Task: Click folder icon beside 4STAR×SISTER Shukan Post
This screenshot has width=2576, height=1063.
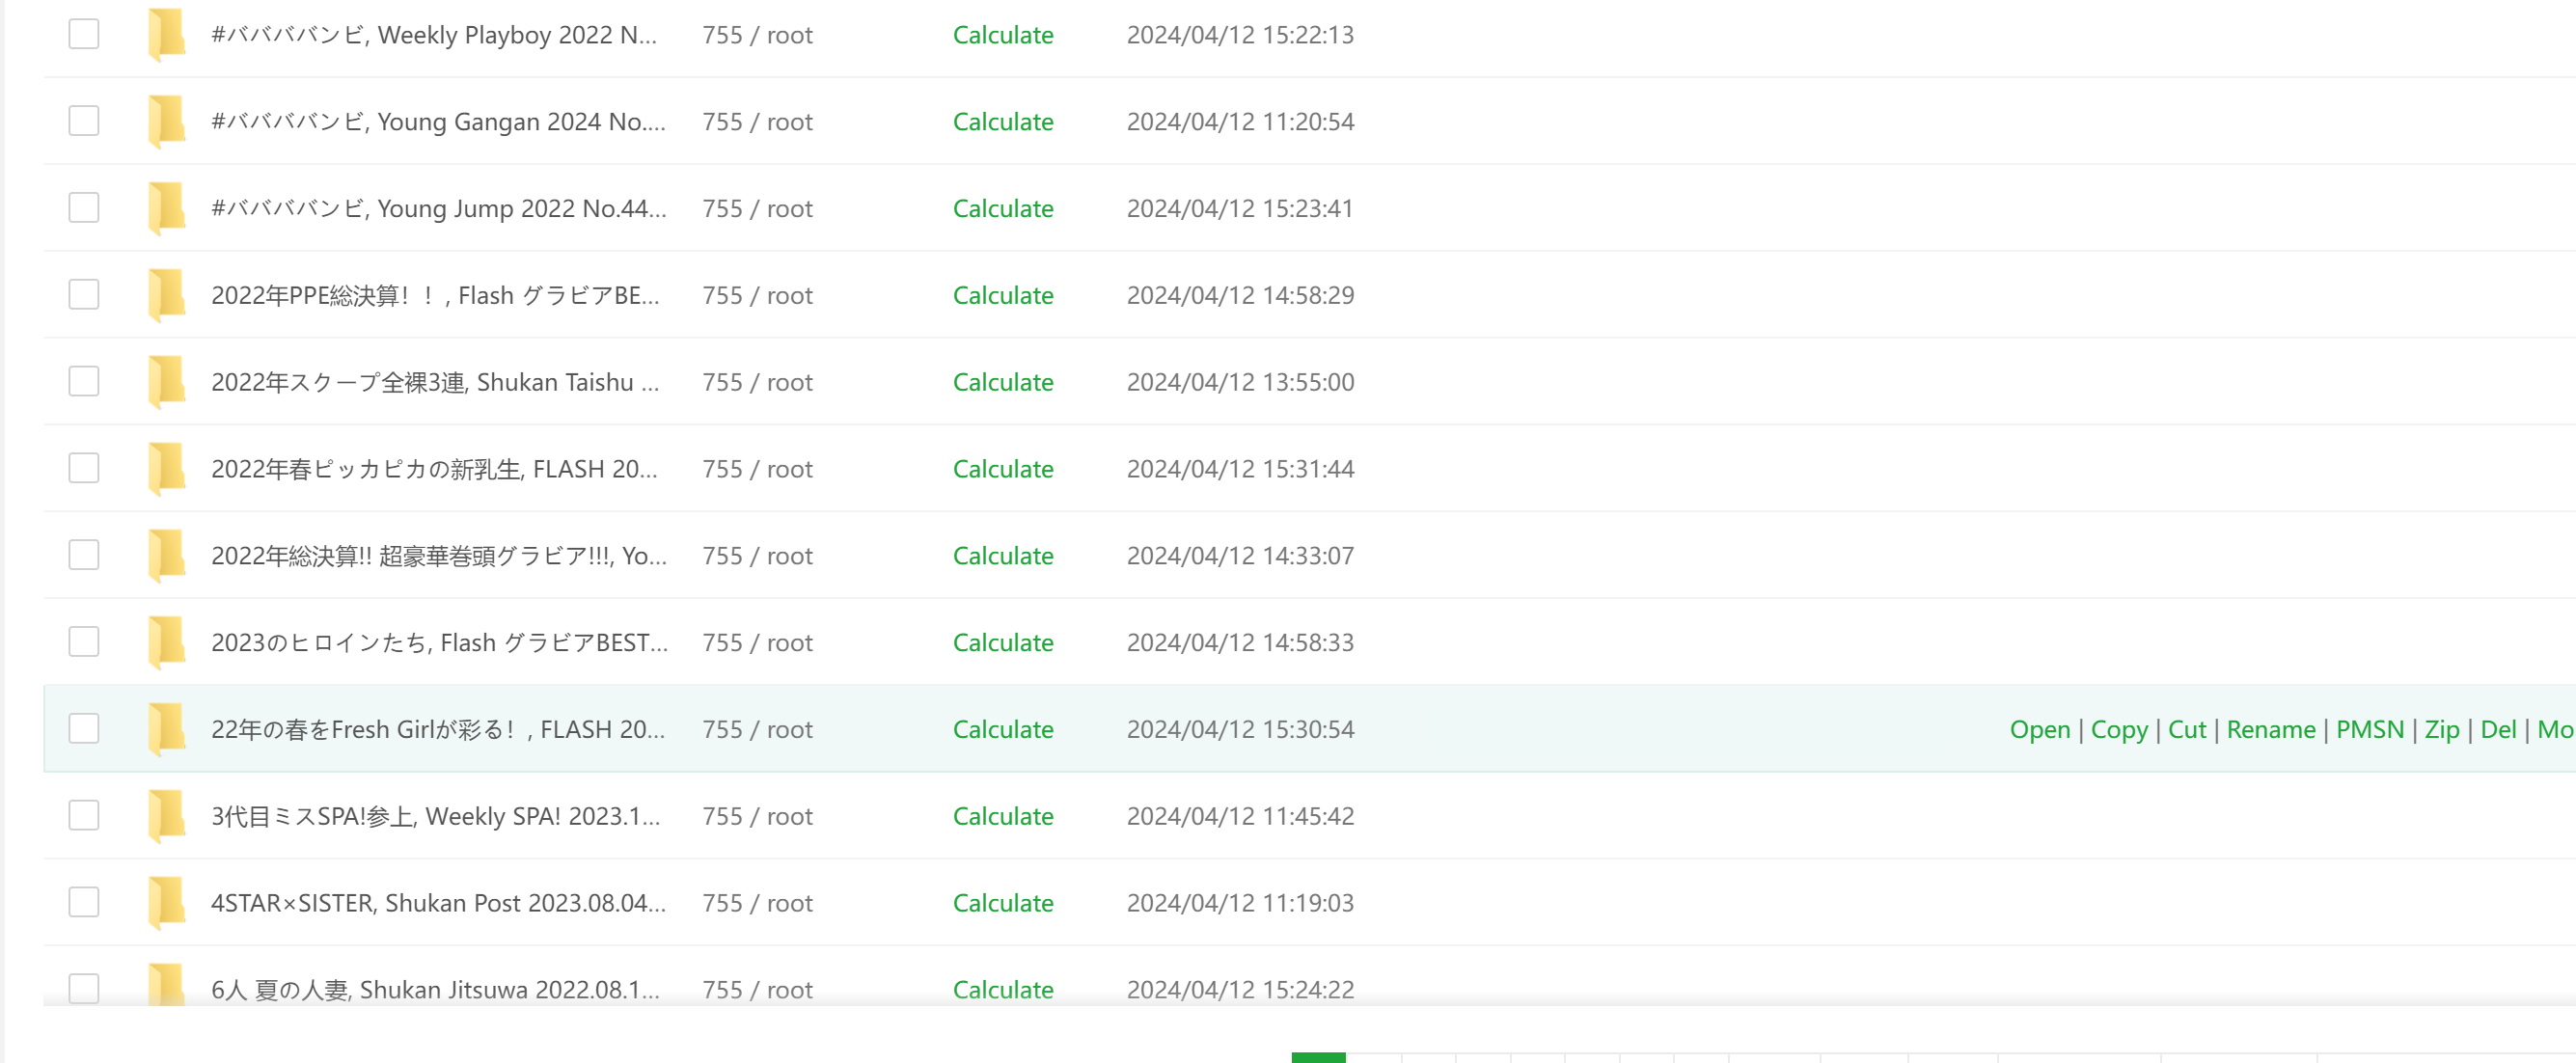Action: point(166,903)
